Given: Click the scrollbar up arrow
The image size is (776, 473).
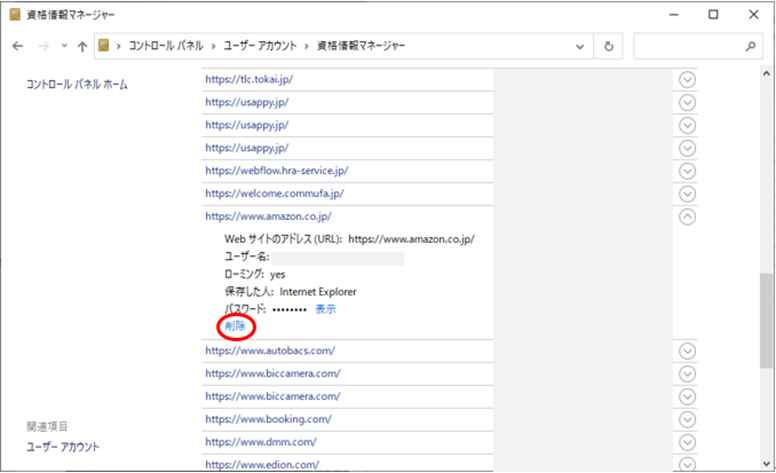Looking at the screenshot, I should pyautogui.click(x=766, y=74).
